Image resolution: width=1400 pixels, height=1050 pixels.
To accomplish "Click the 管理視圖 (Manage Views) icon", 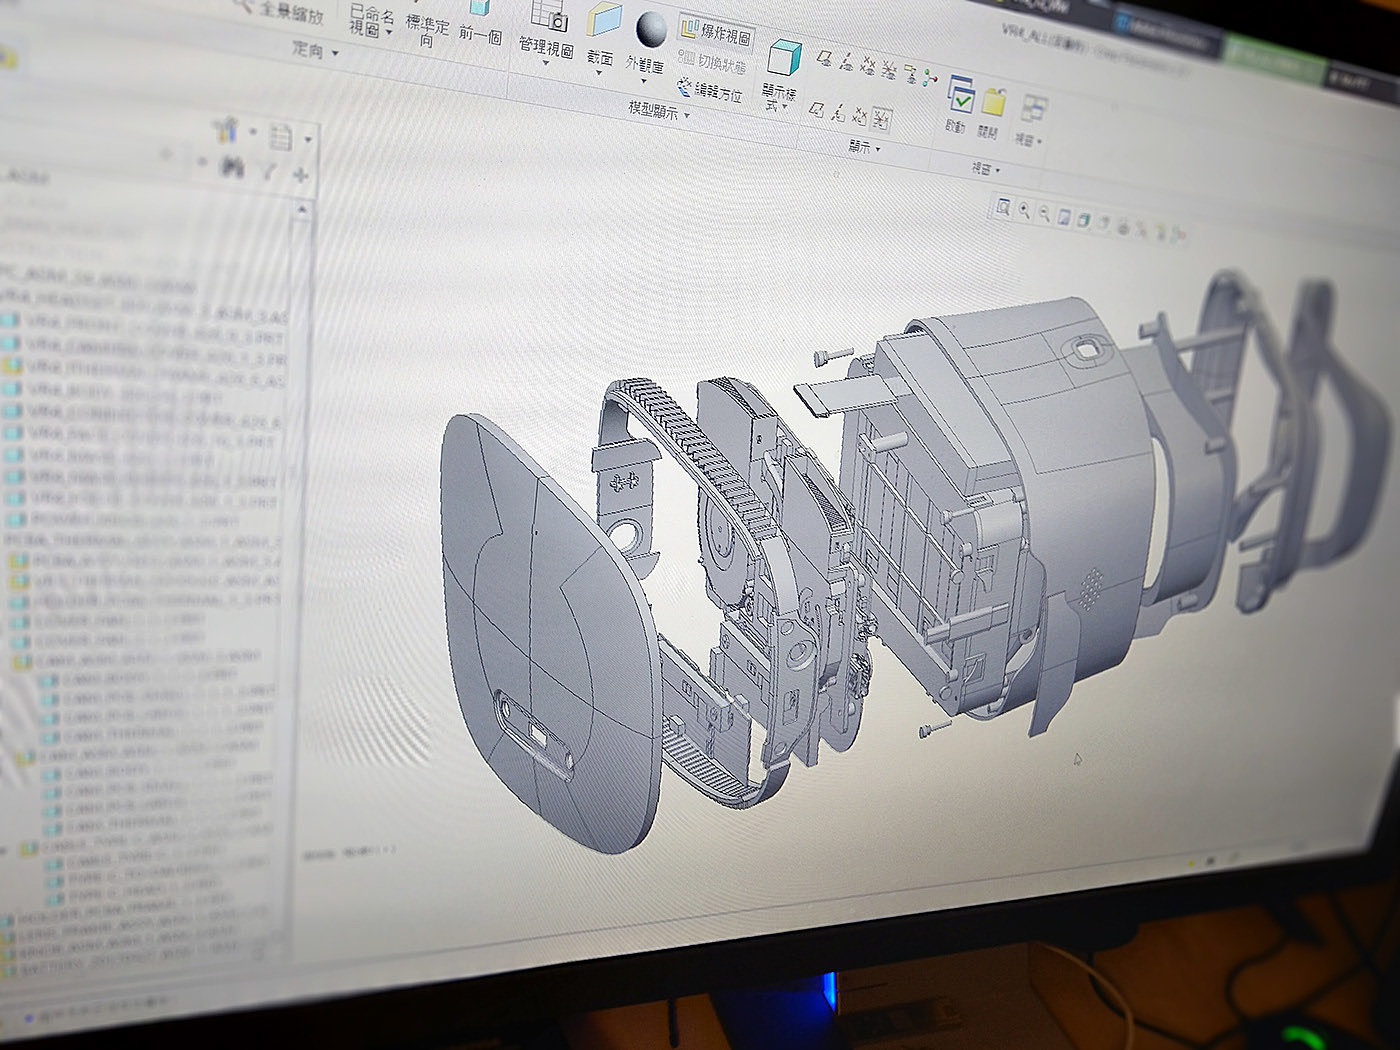I will [x=548, y=17].
